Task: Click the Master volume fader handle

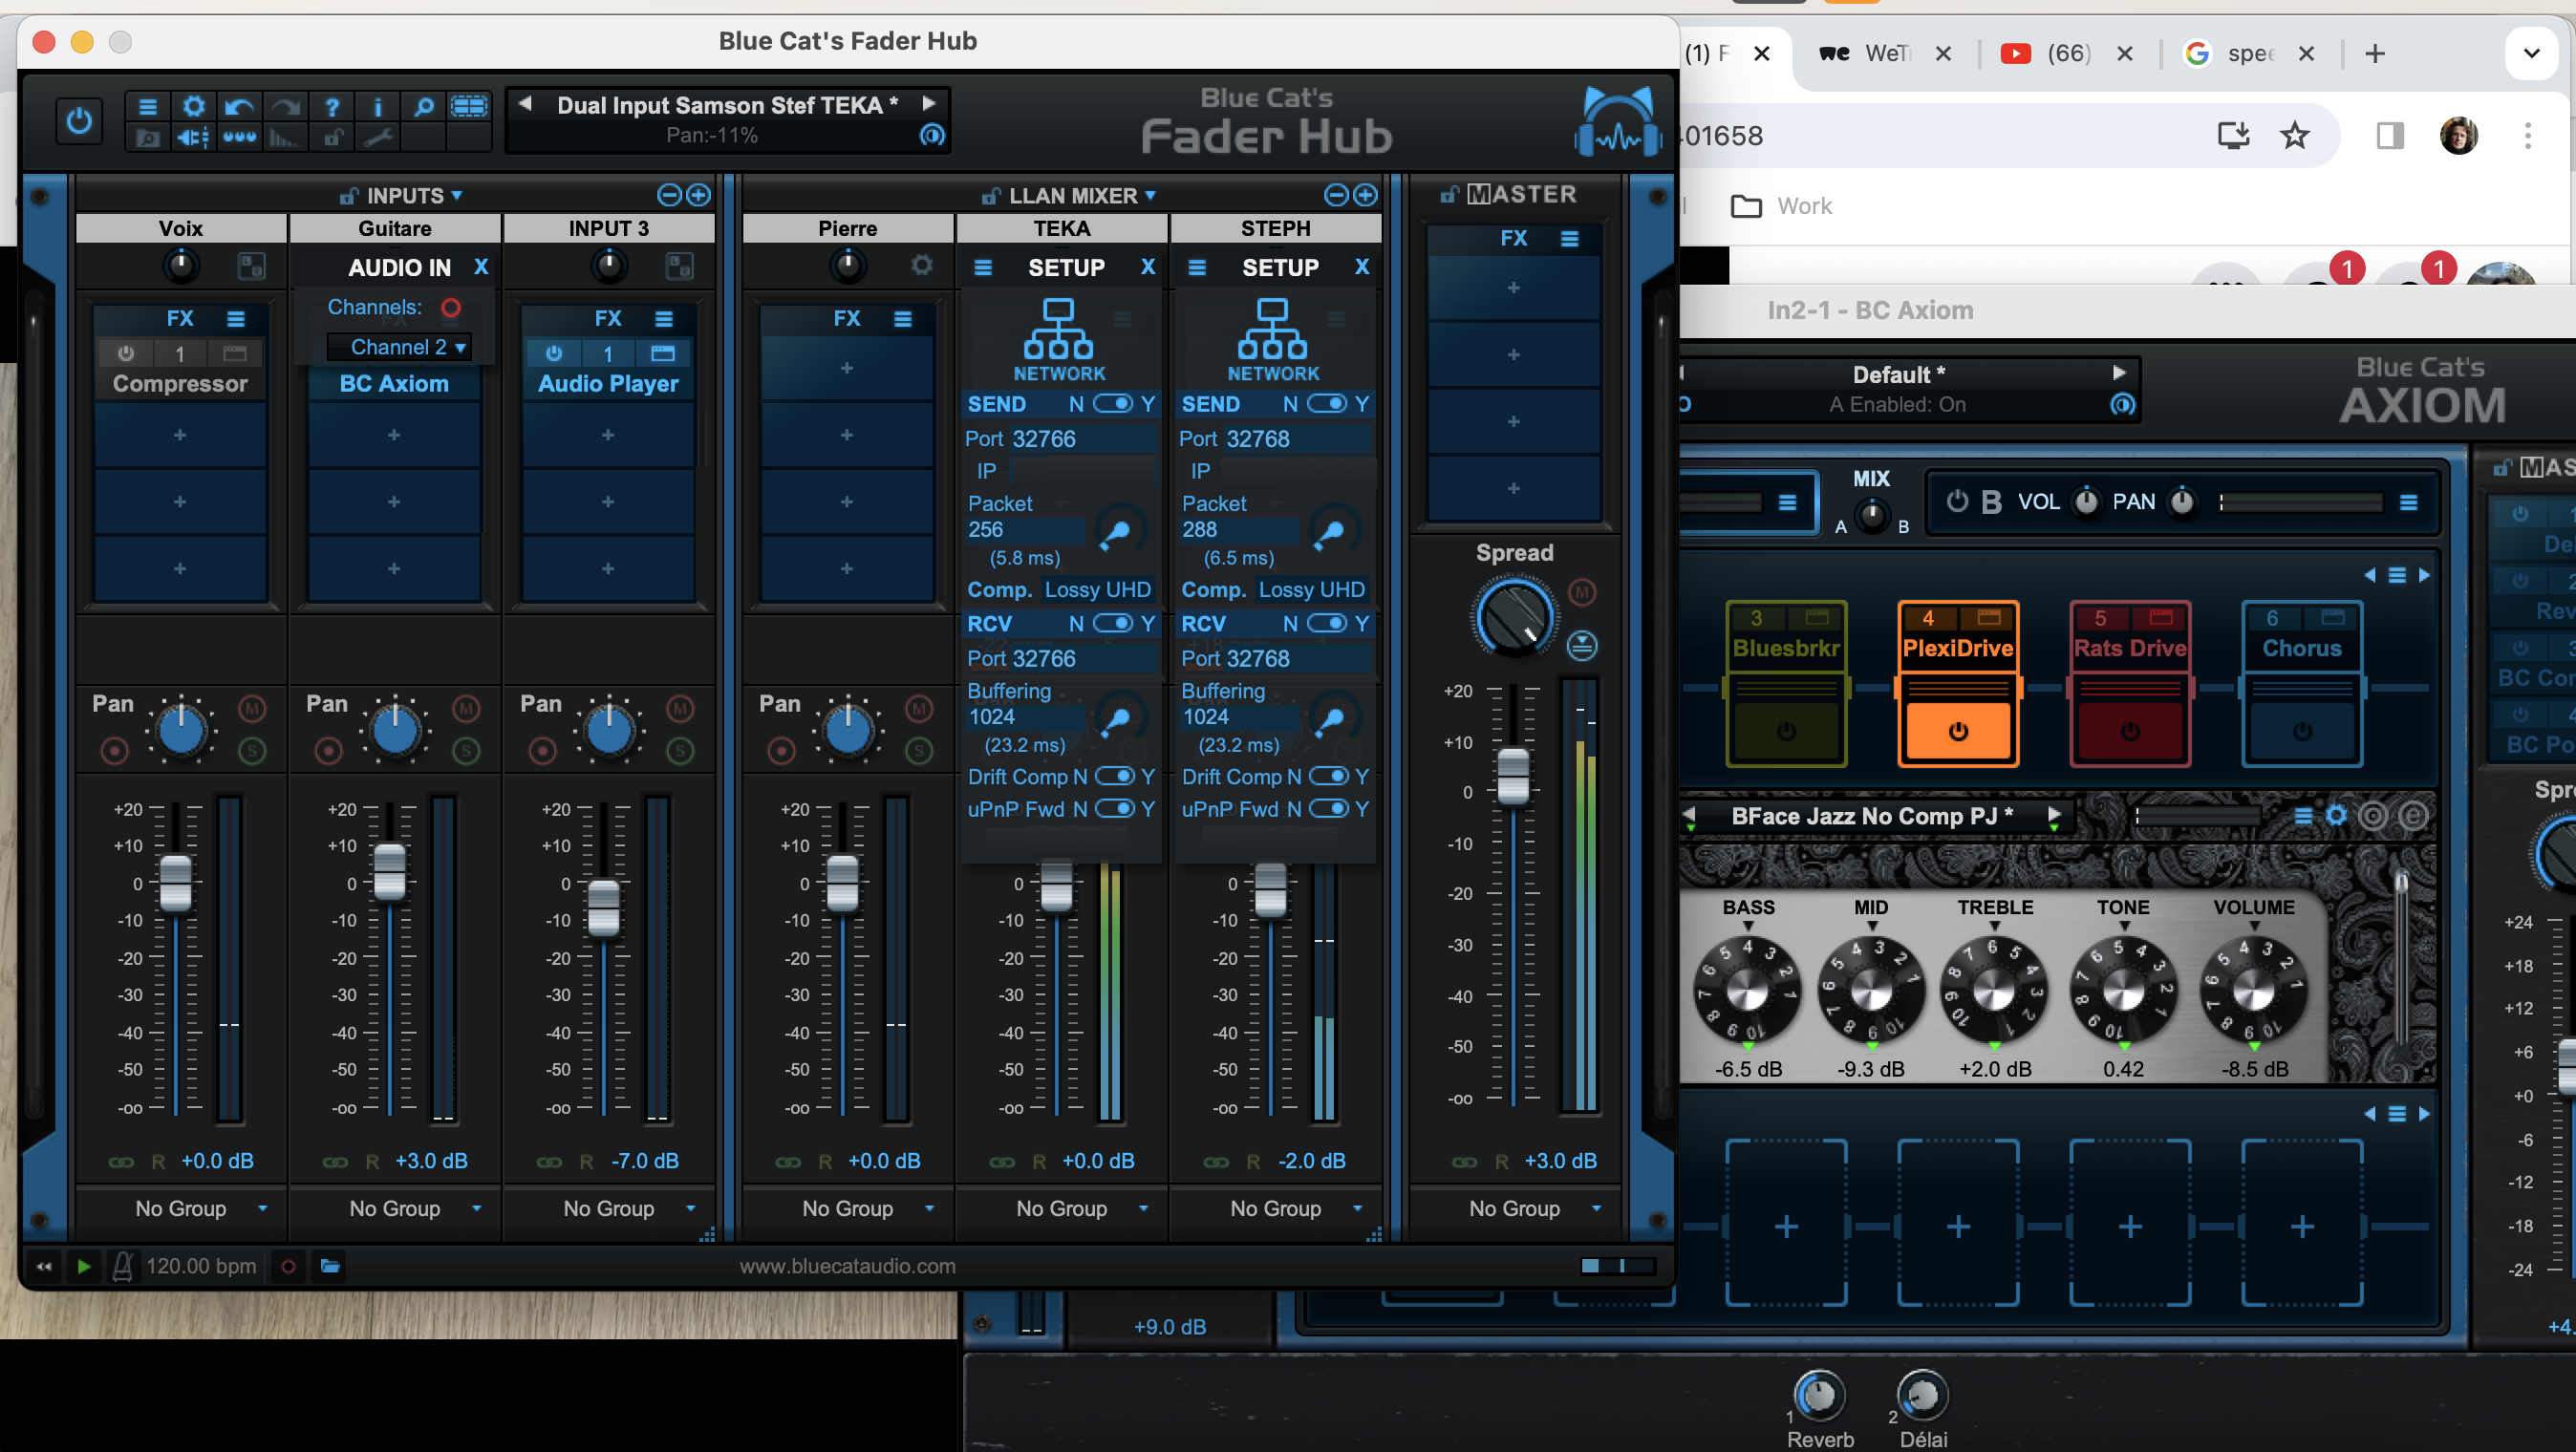Action: pyautogui.click(x=1512, y=776)
